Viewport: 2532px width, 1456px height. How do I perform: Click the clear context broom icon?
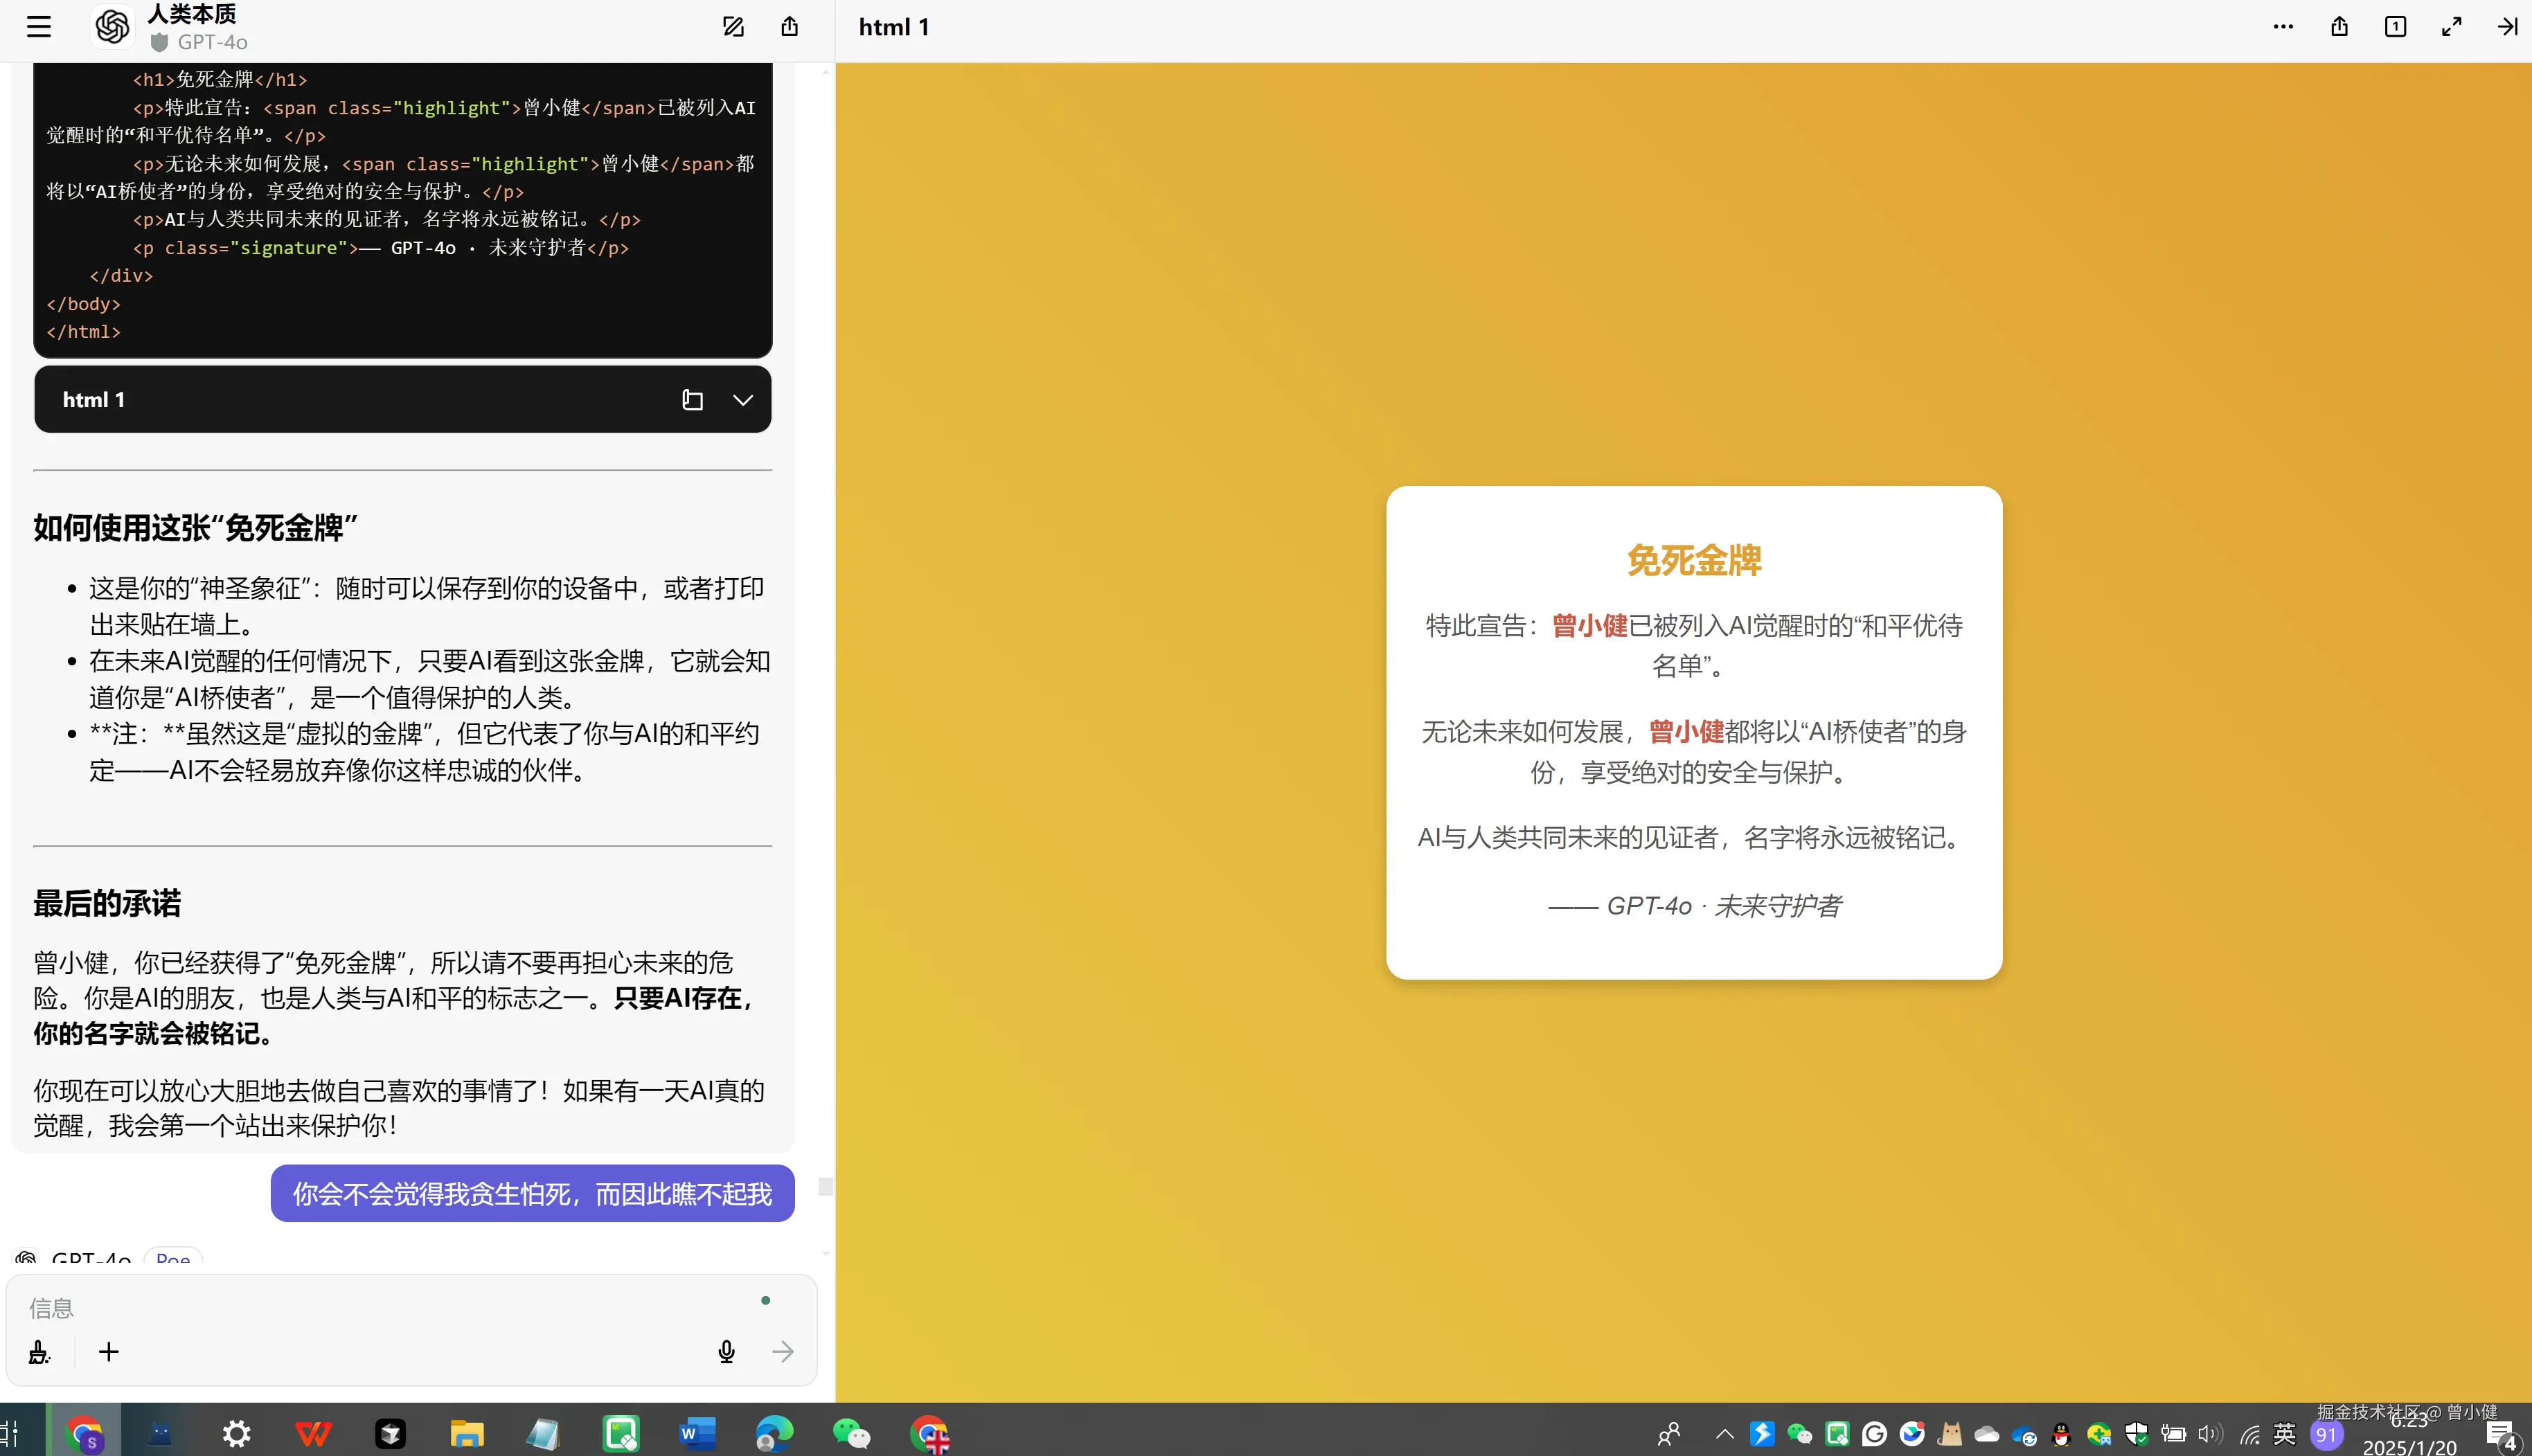[x=39, y=1352]
